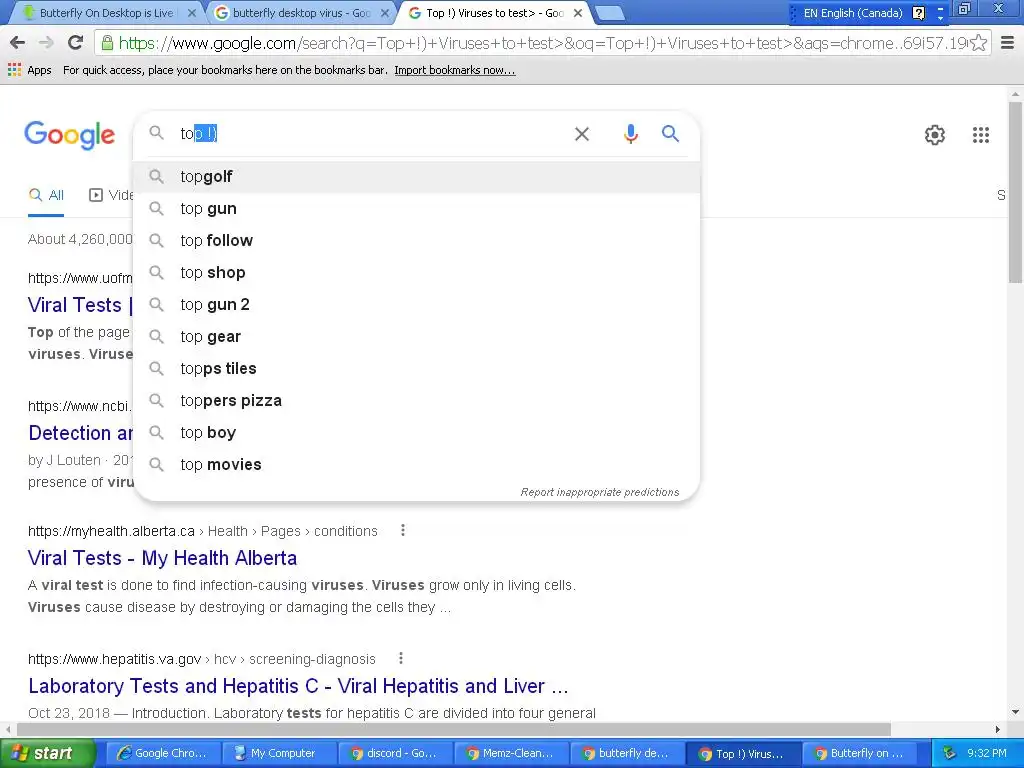Open the Windows Start button
1024x768 pixels.
46,754
